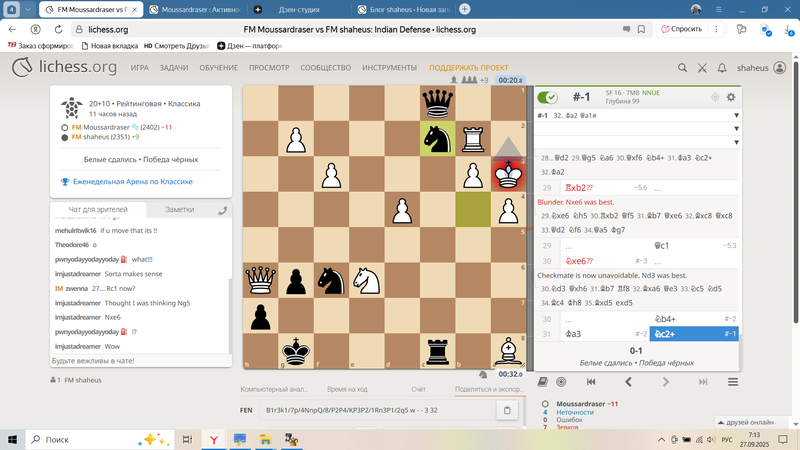
Task: Open the analysis hamburger menu
Action: [x=733, y=382]
